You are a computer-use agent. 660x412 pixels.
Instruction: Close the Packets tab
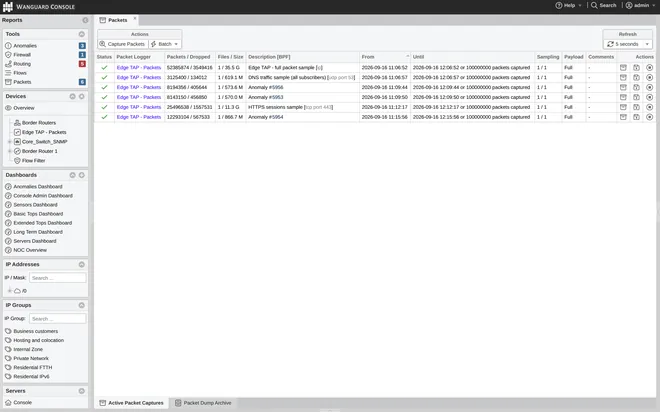(135, 19)
